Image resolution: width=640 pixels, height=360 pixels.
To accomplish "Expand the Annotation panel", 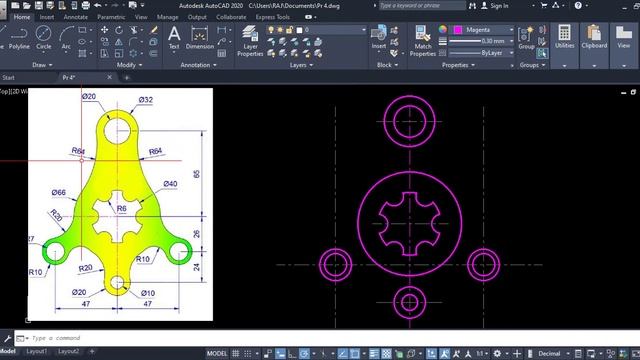I will point(198,65).
